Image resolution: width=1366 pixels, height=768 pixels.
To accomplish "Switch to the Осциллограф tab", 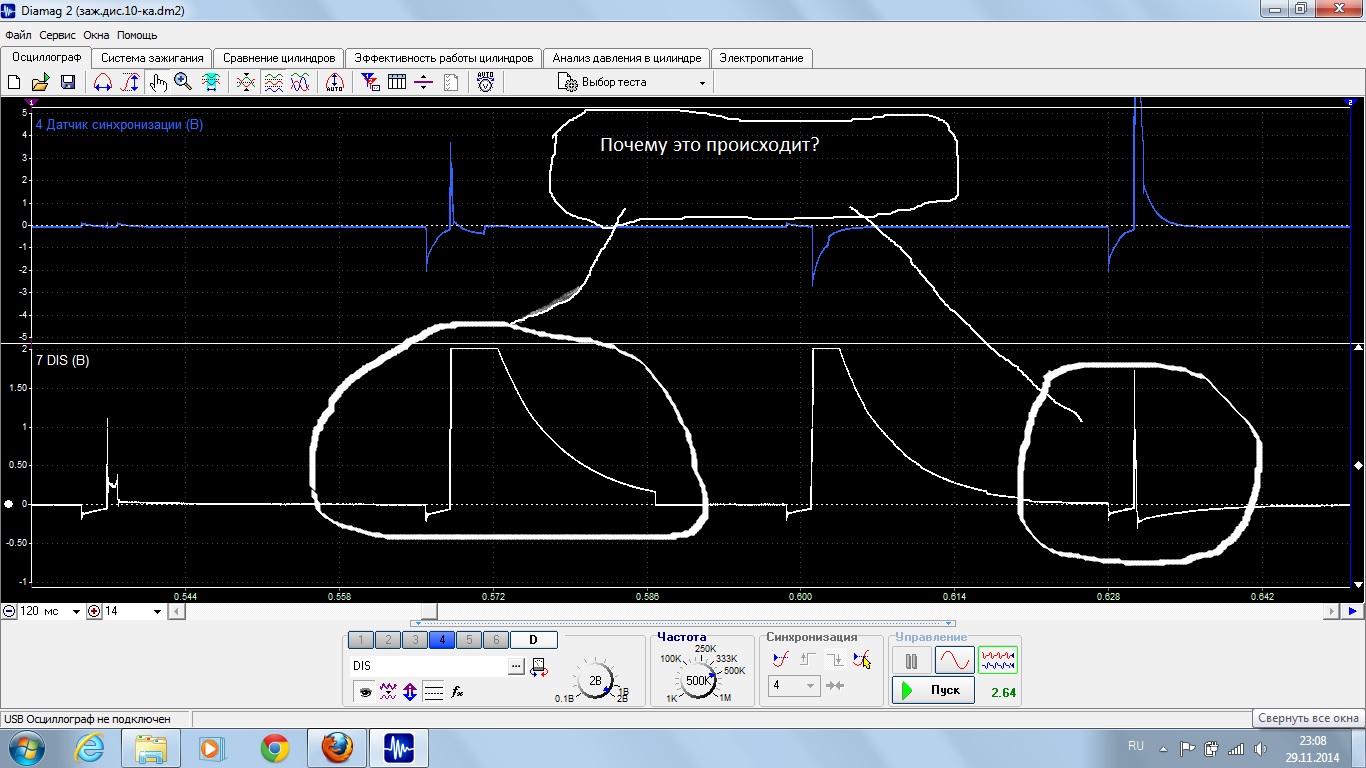I will click(46, 57).
